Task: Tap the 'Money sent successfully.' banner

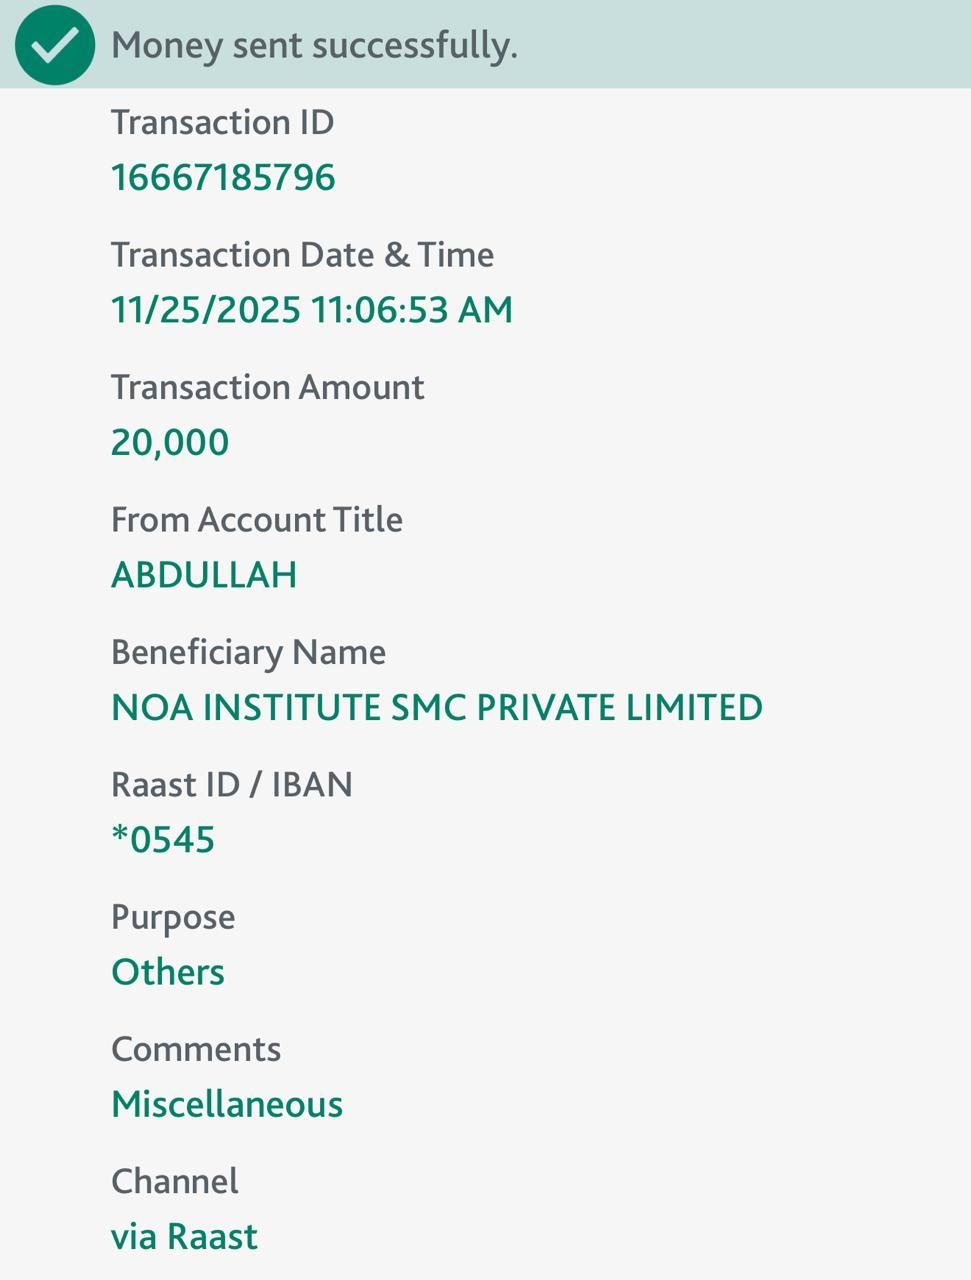Action: [314, 45]
